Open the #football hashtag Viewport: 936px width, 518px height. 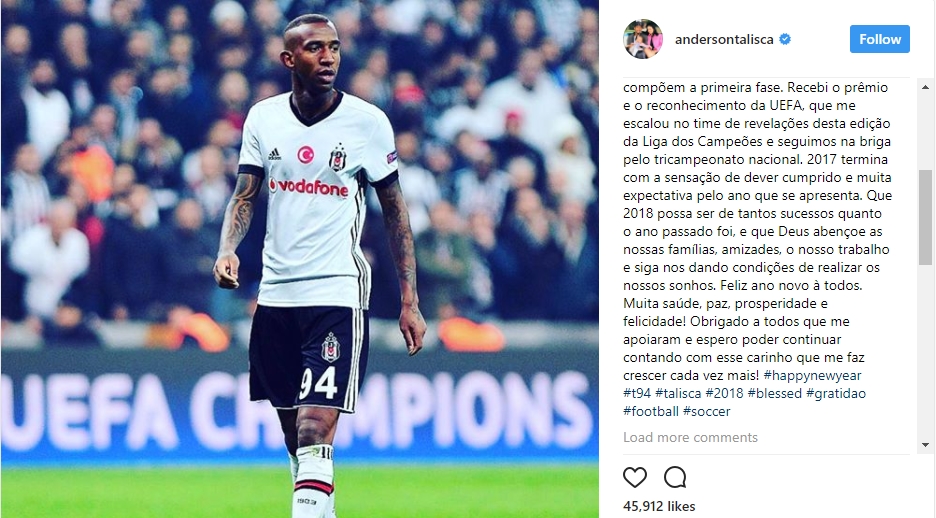pos(651,411)
